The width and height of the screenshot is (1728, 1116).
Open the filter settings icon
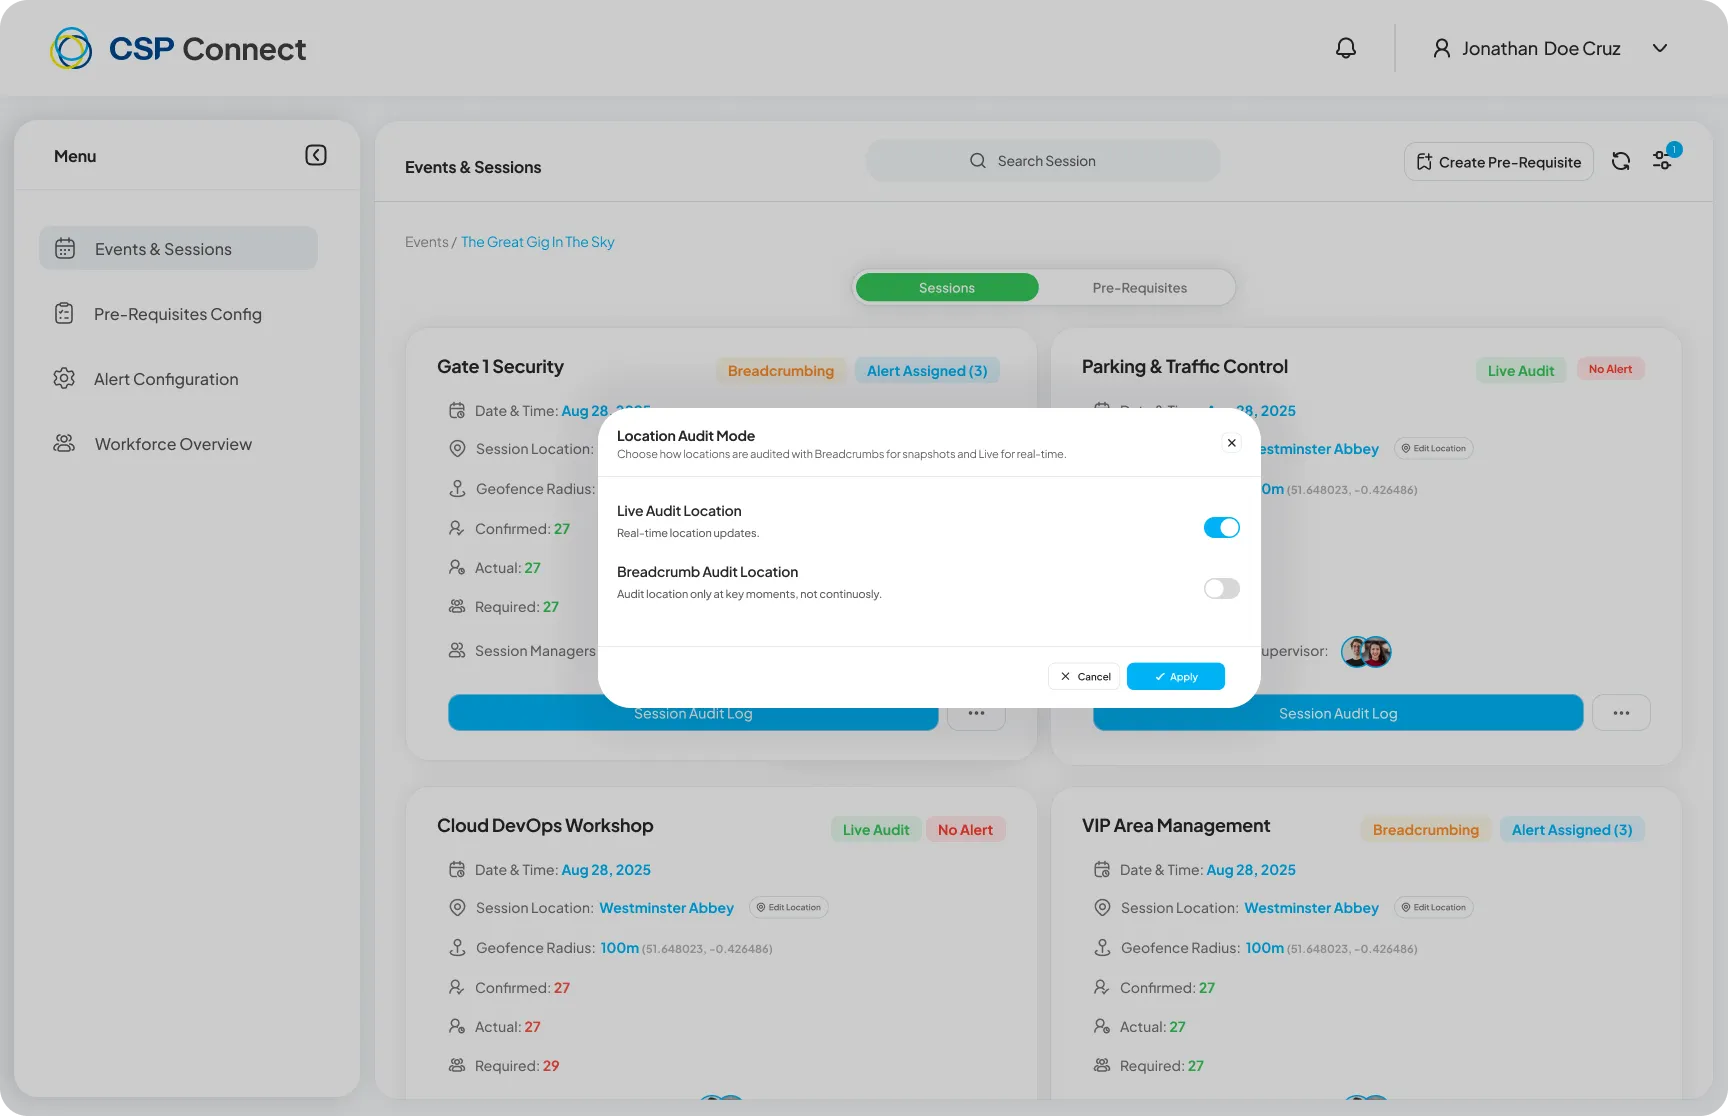pos(1662,160)
